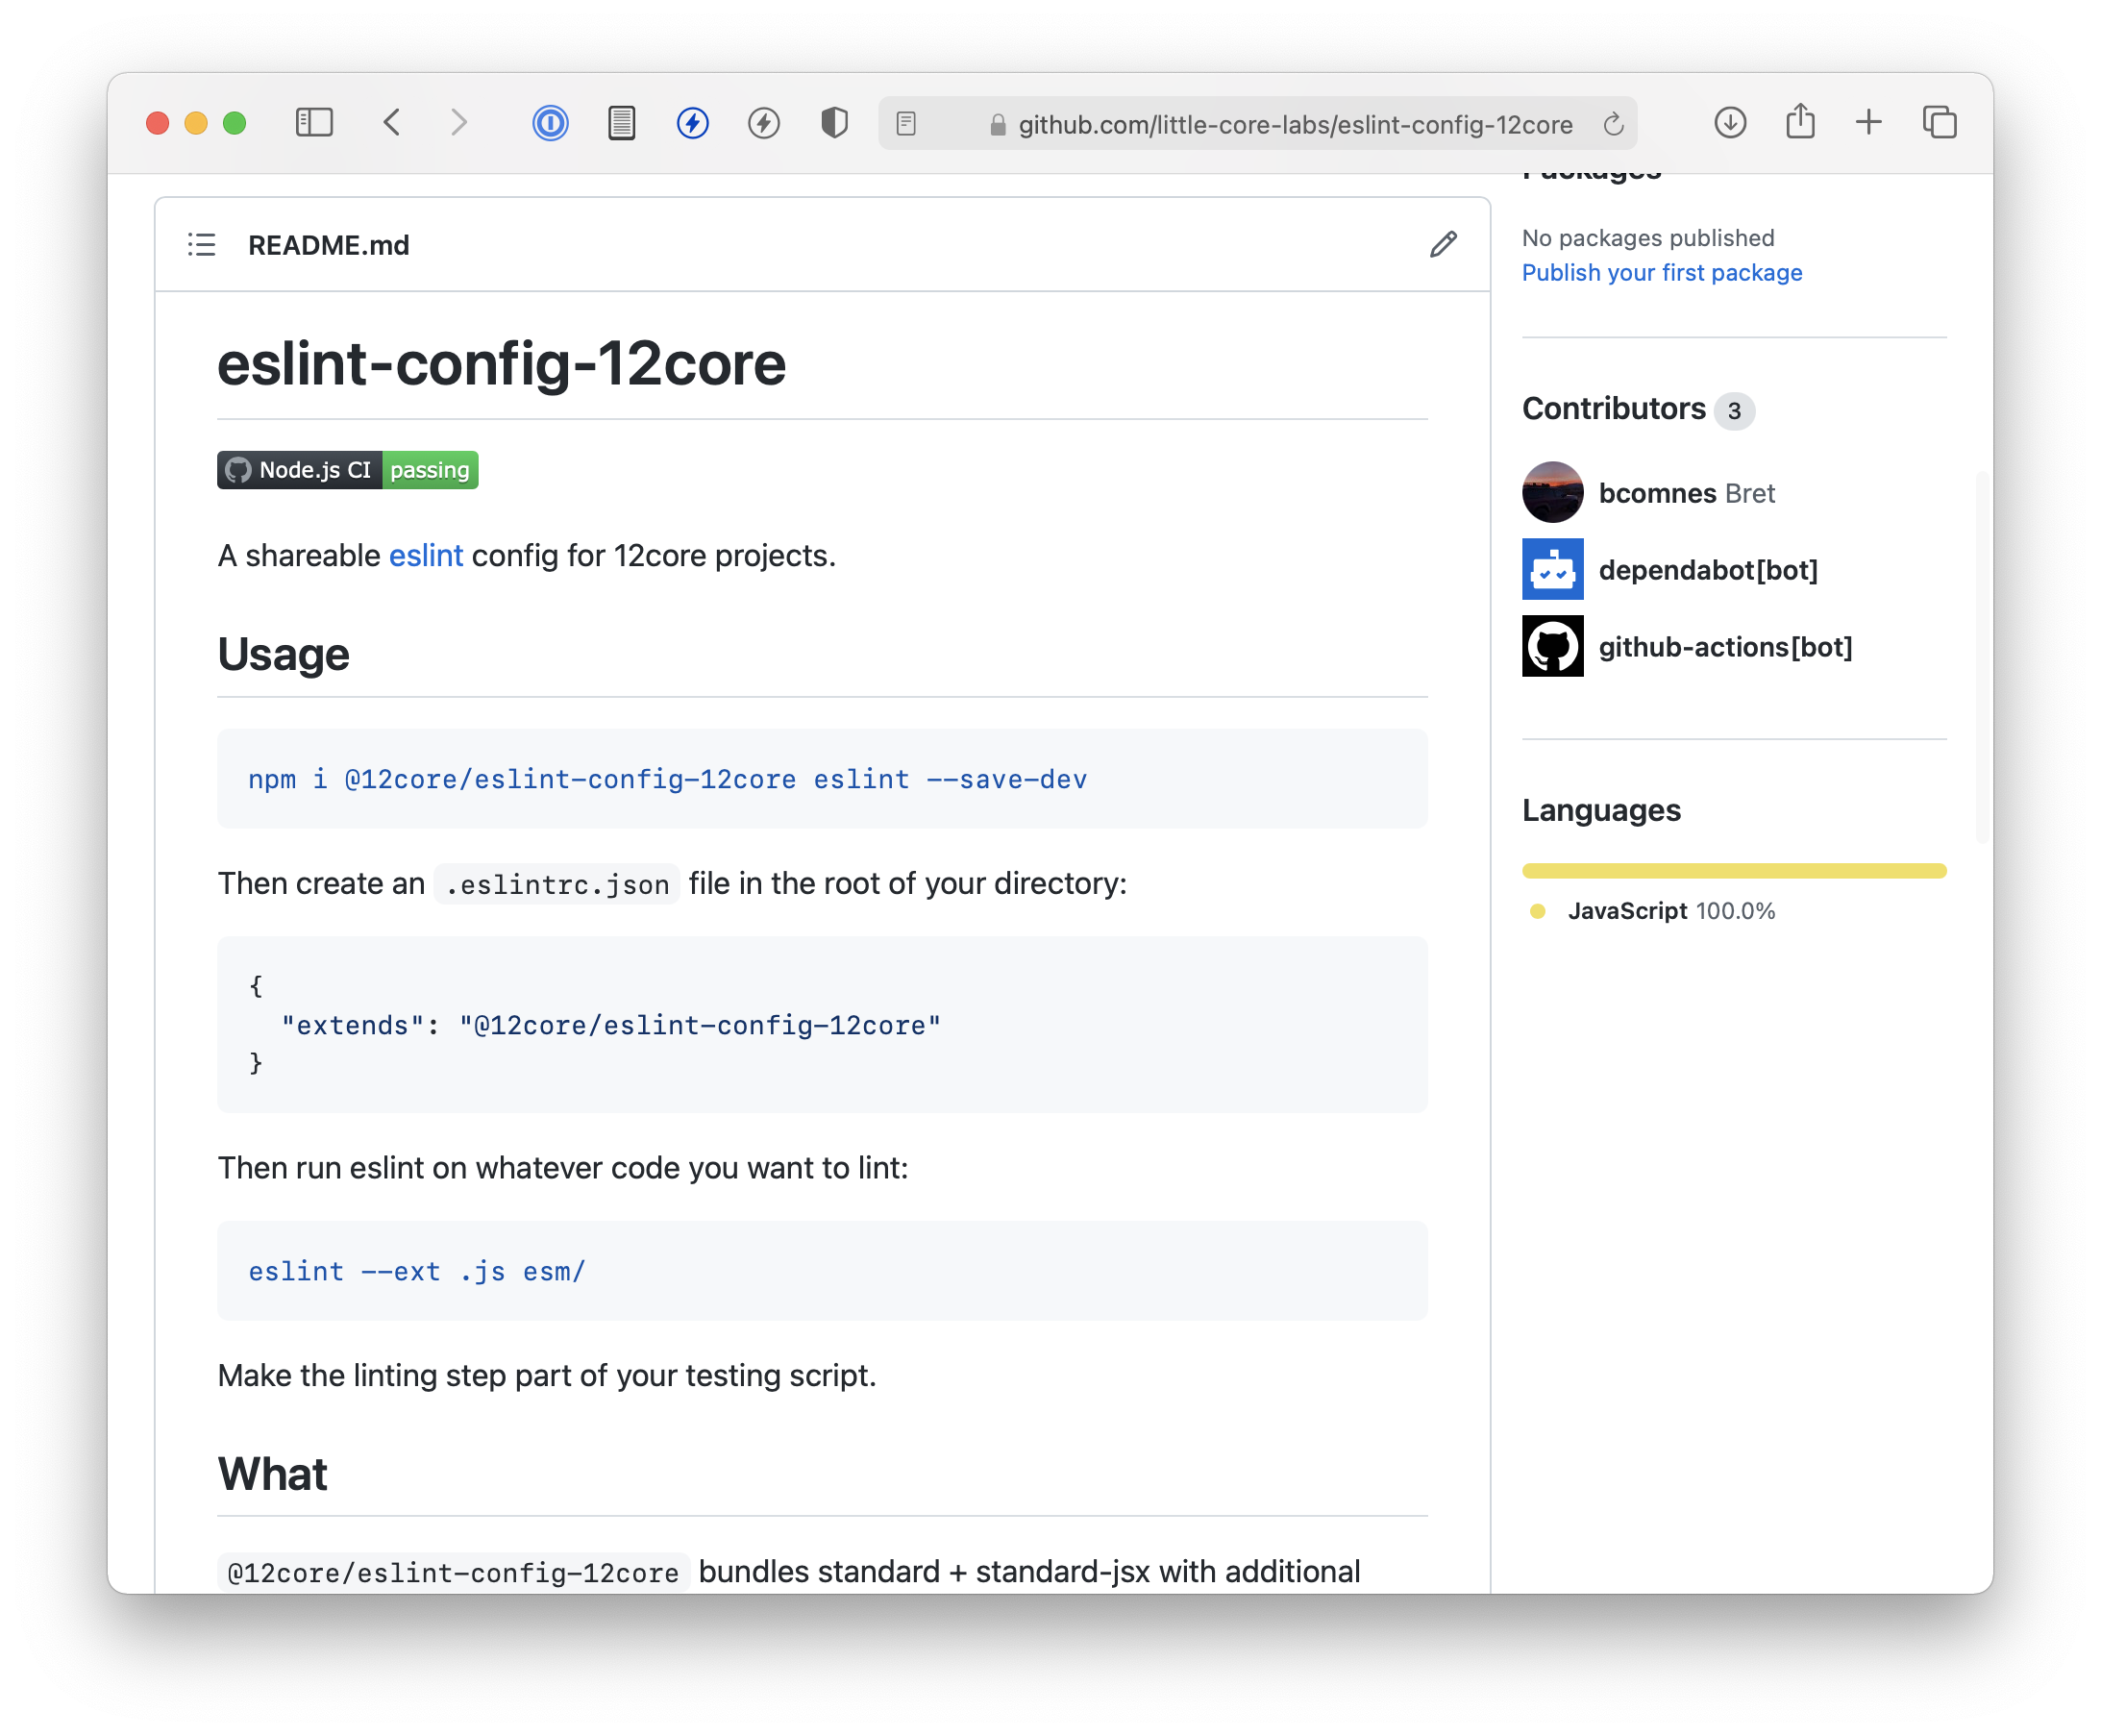Open README table of contents list icon
The image size is (2101, 1736).
[202, 245]
